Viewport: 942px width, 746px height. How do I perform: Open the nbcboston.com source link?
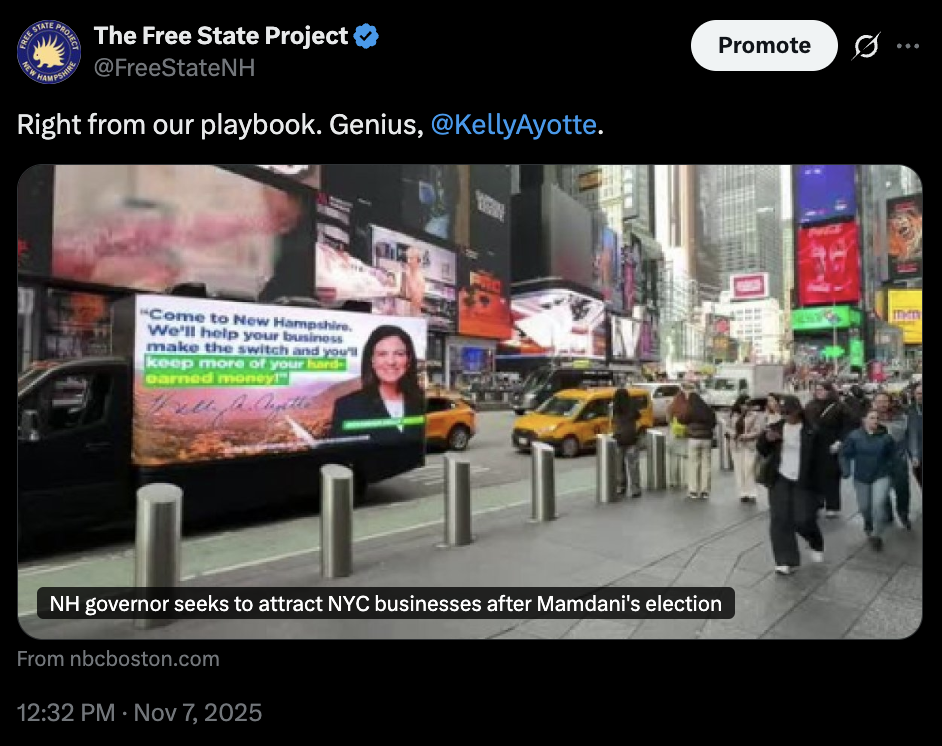coord(118,659)
